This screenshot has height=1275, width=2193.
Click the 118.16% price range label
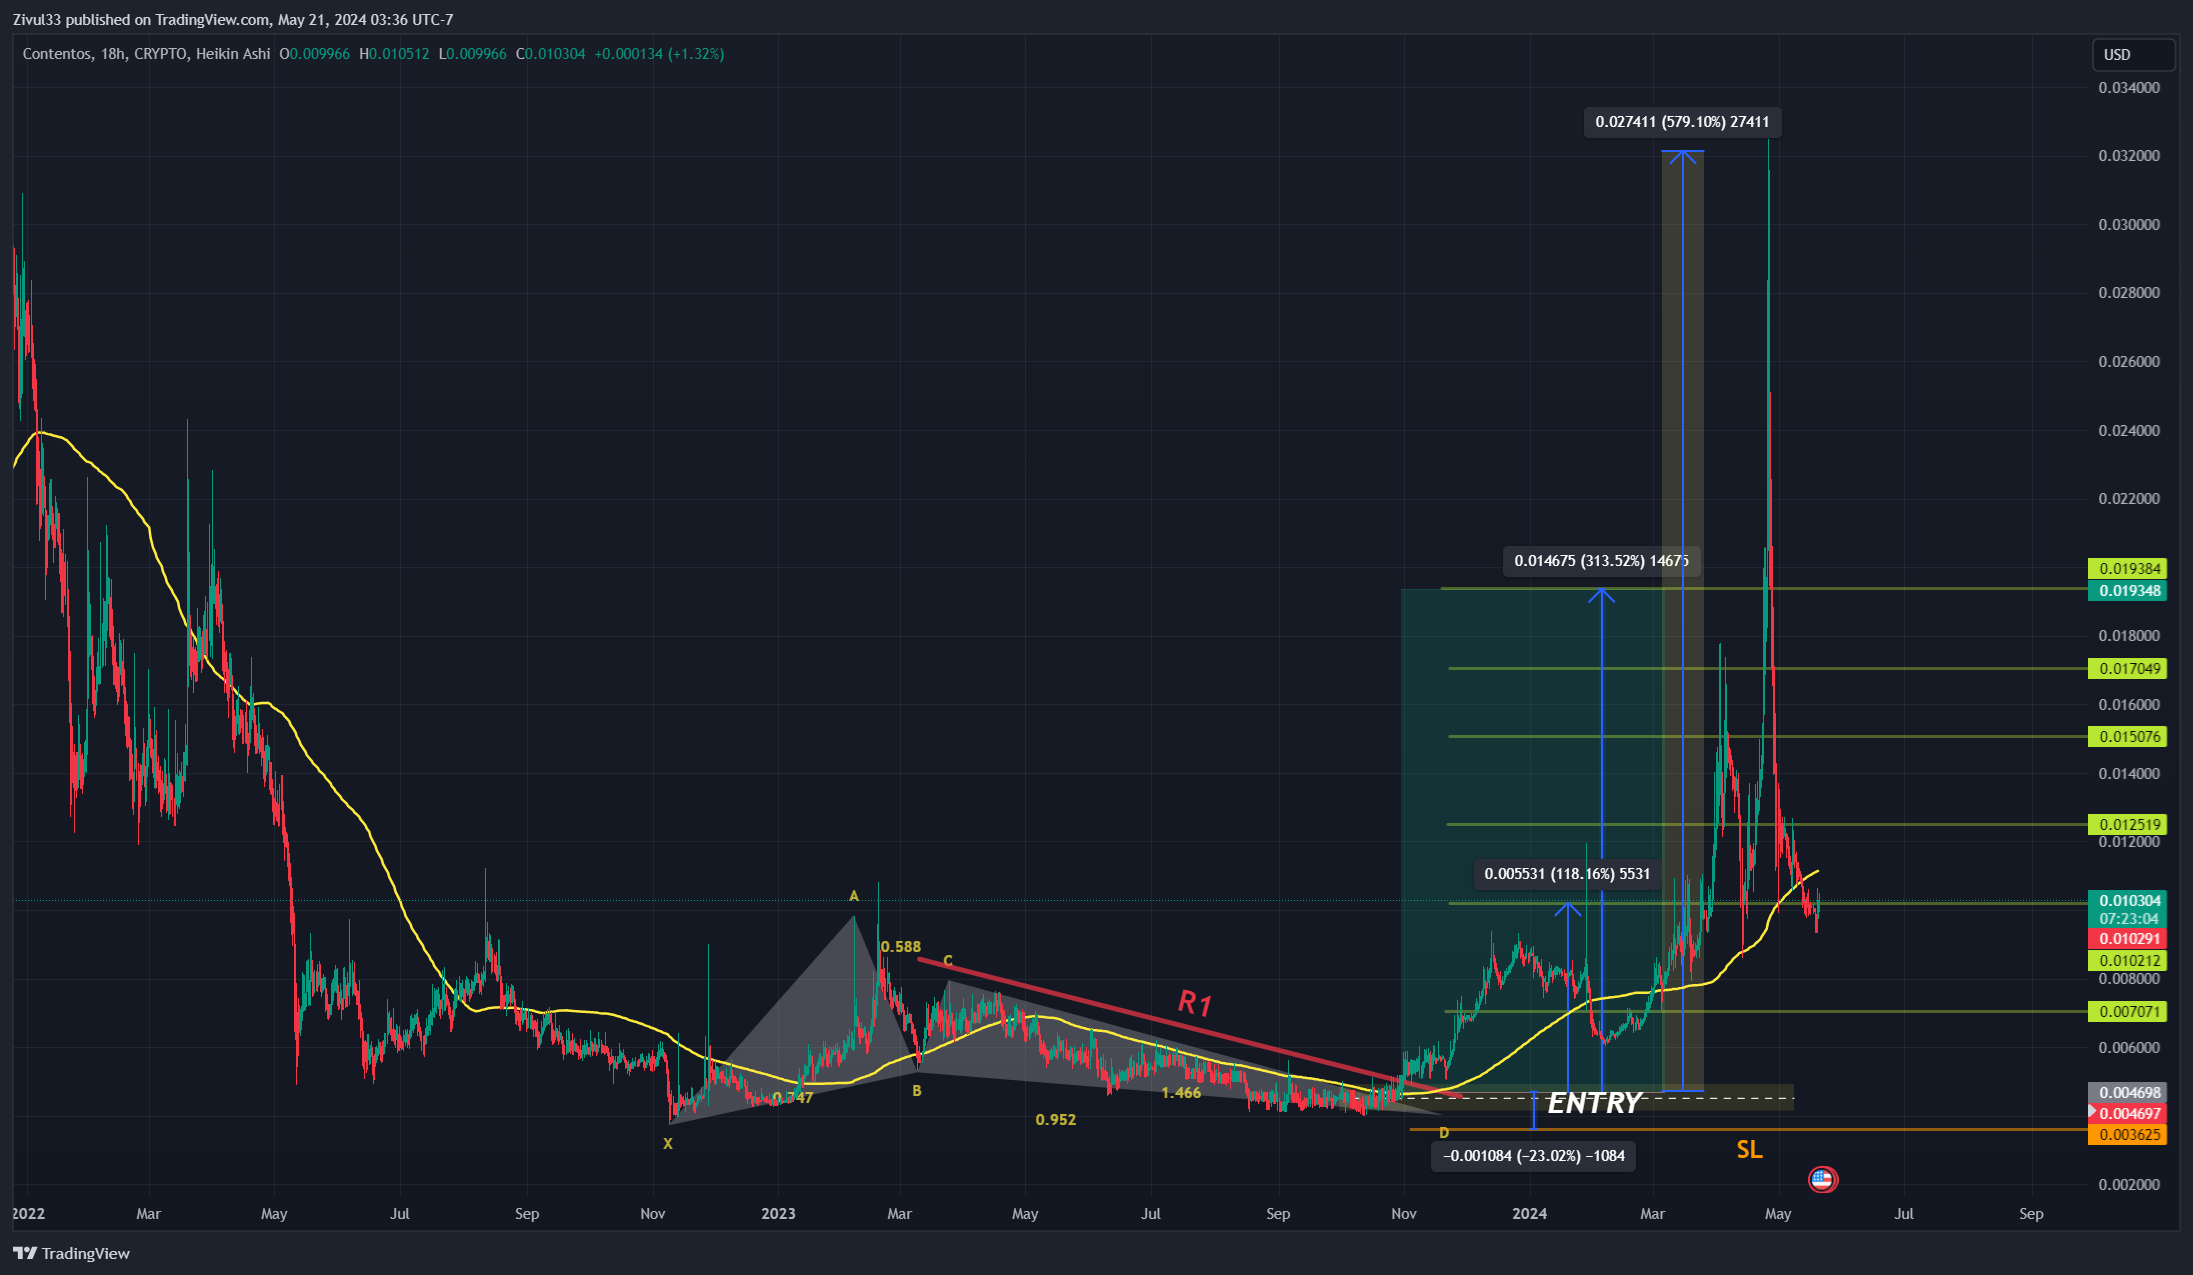[x=1567, y=874]
